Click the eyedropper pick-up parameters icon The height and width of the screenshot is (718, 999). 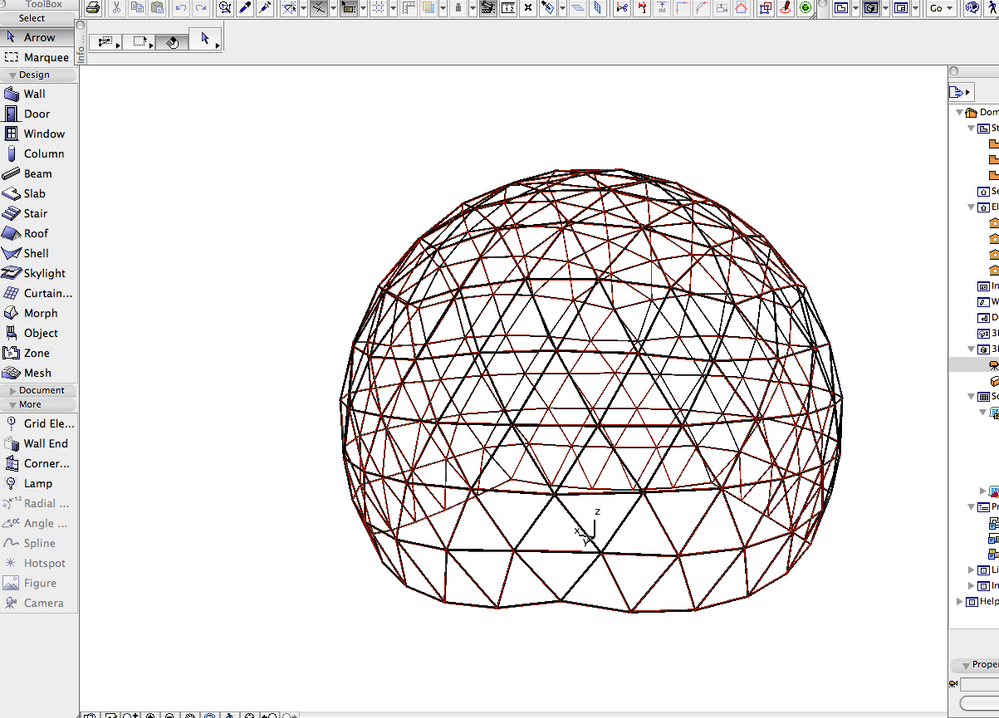click(245, 8)
